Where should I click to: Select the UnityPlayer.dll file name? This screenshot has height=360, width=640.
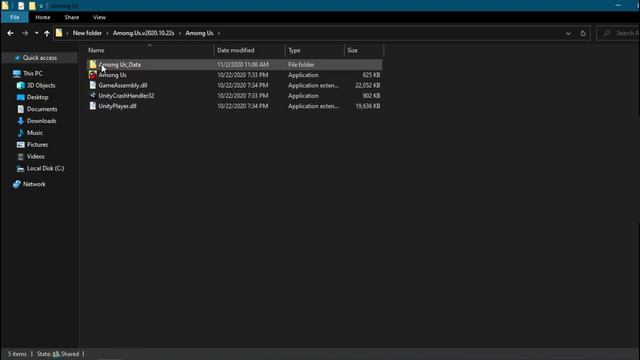(117, 106)
